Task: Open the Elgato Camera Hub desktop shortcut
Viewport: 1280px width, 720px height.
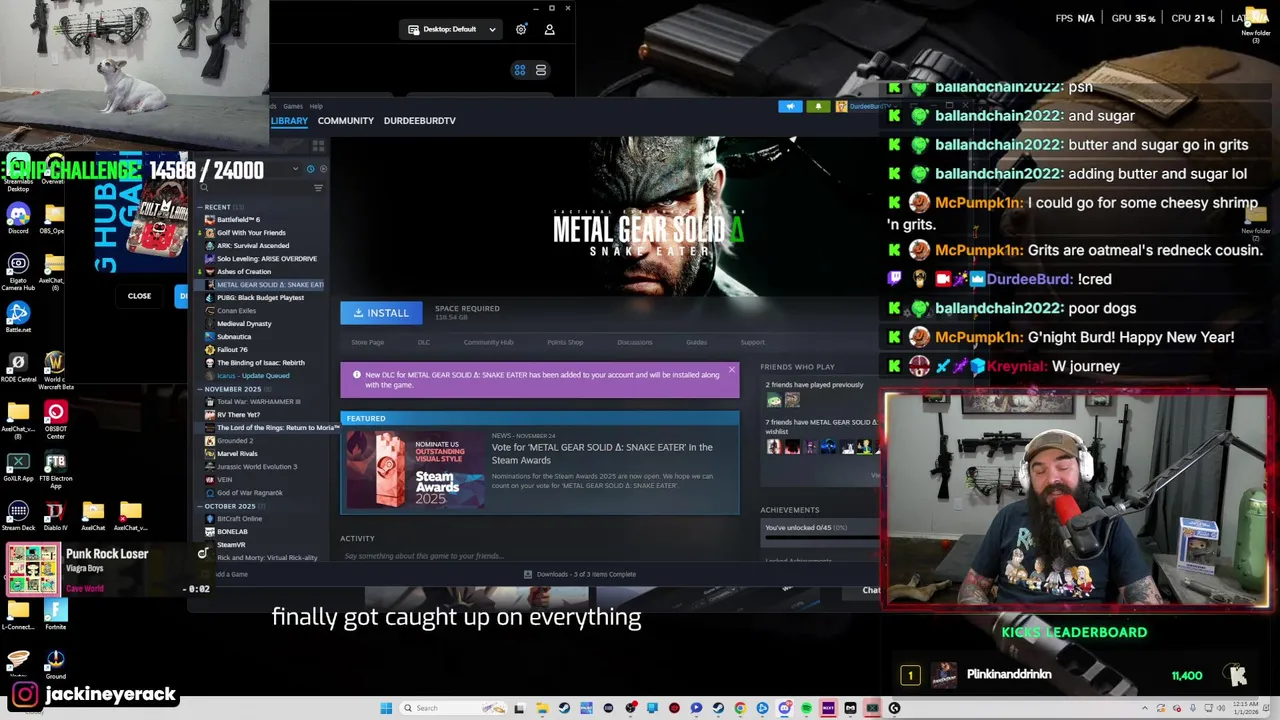Action: (x=18, y=270)
